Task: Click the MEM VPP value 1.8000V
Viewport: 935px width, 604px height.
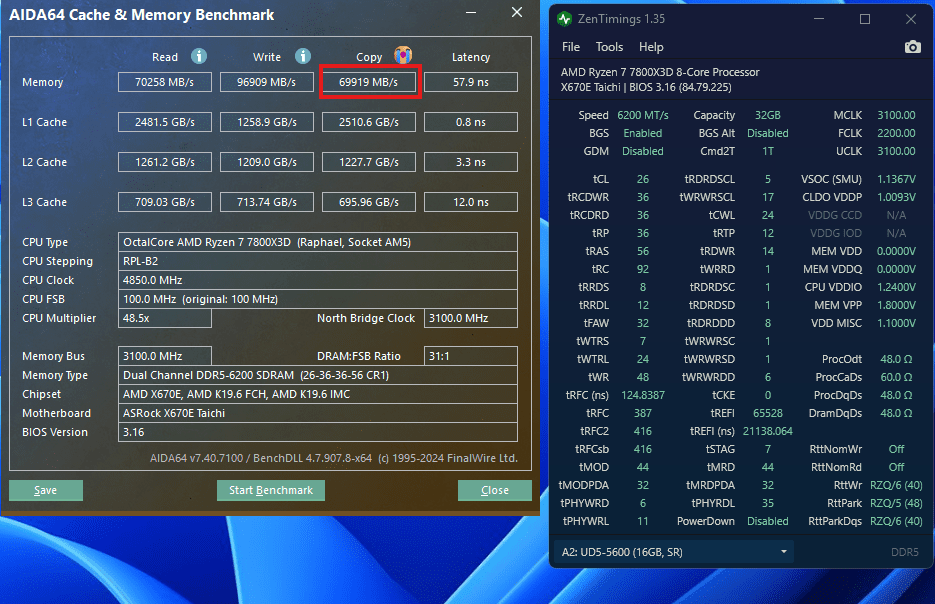Action: [x=896, y=305]
